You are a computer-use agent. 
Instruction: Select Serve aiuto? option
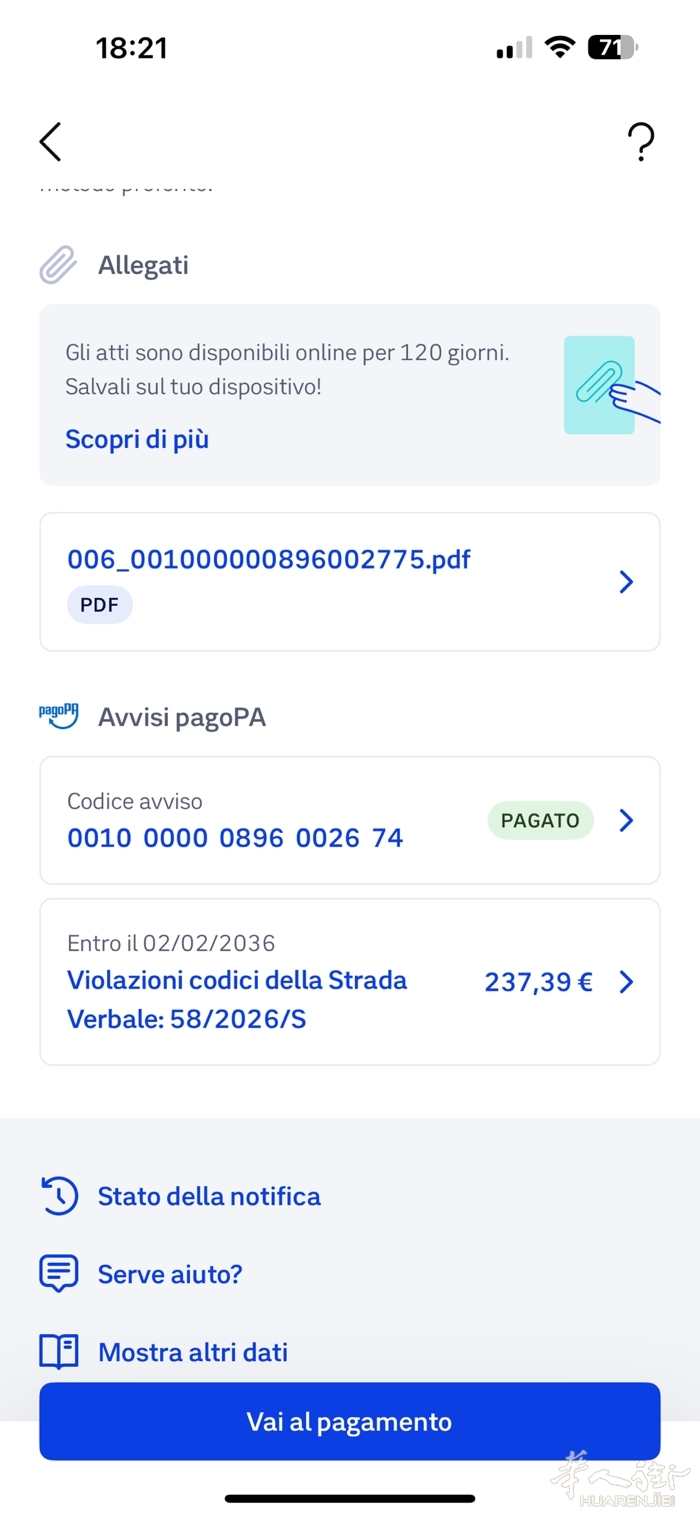[x=170, y=1274]
